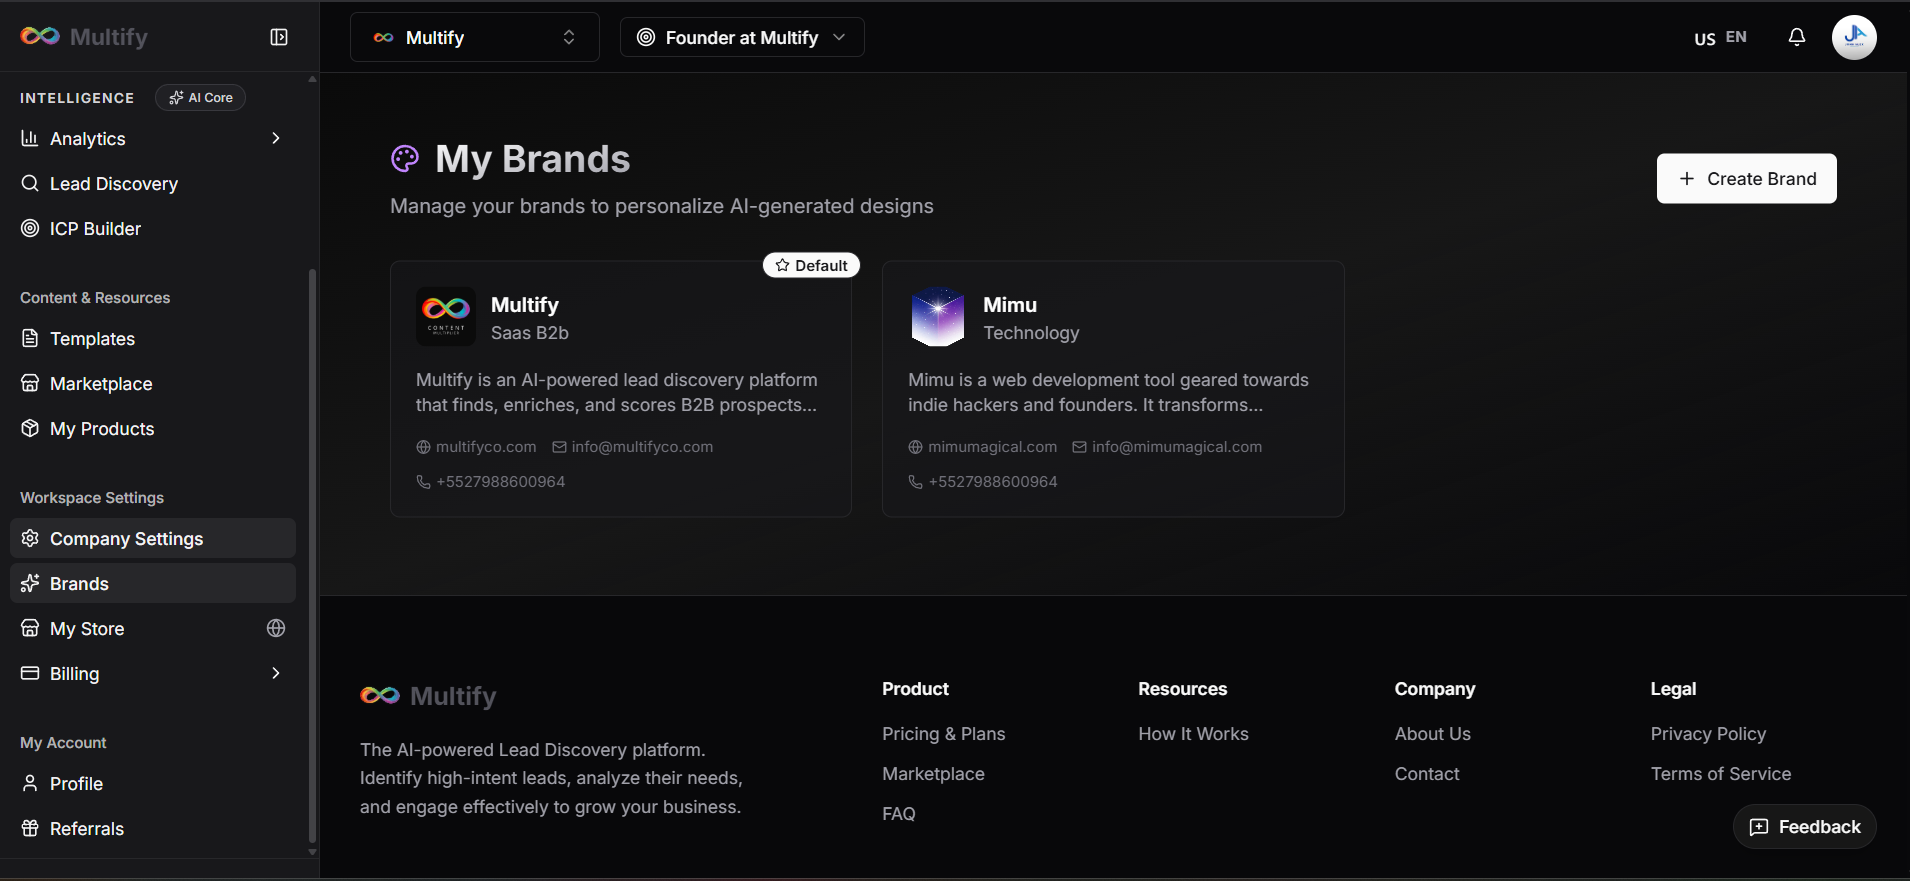The height and width of the screenshot is (881, 1910).
Task: Open the notifications bell
Action: point(1796,36)
